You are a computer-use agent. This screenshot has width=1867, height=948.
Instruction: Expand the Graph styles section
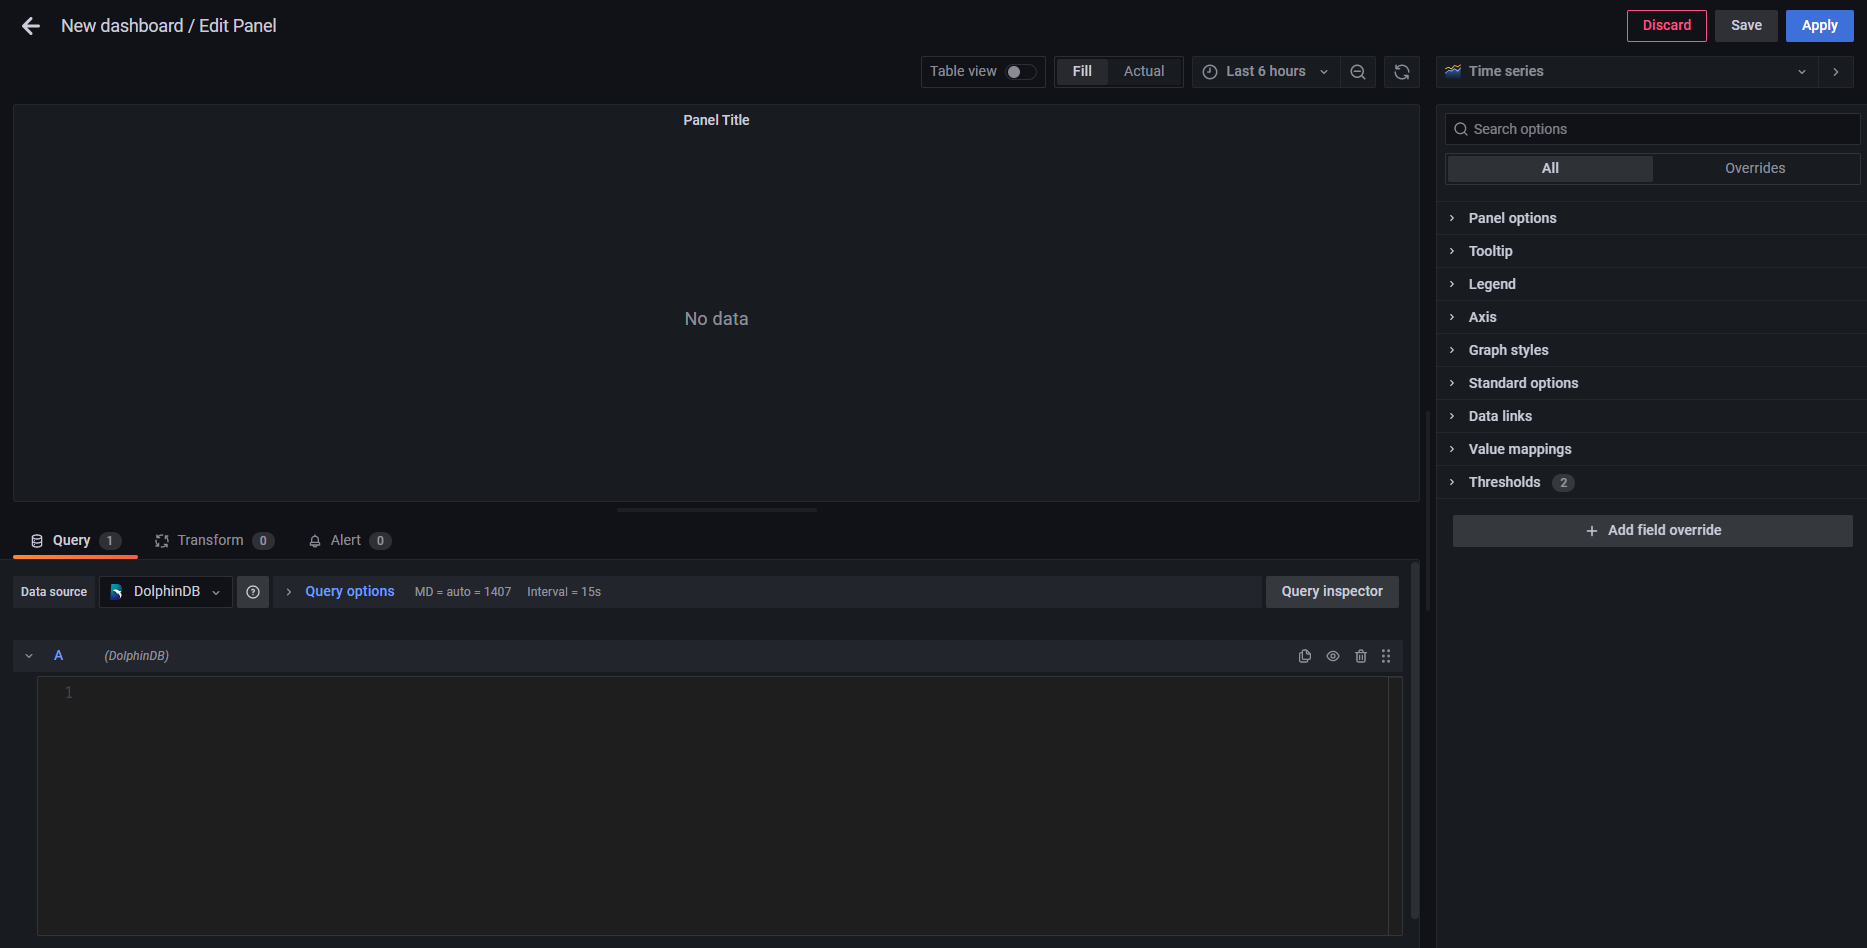1508,350
